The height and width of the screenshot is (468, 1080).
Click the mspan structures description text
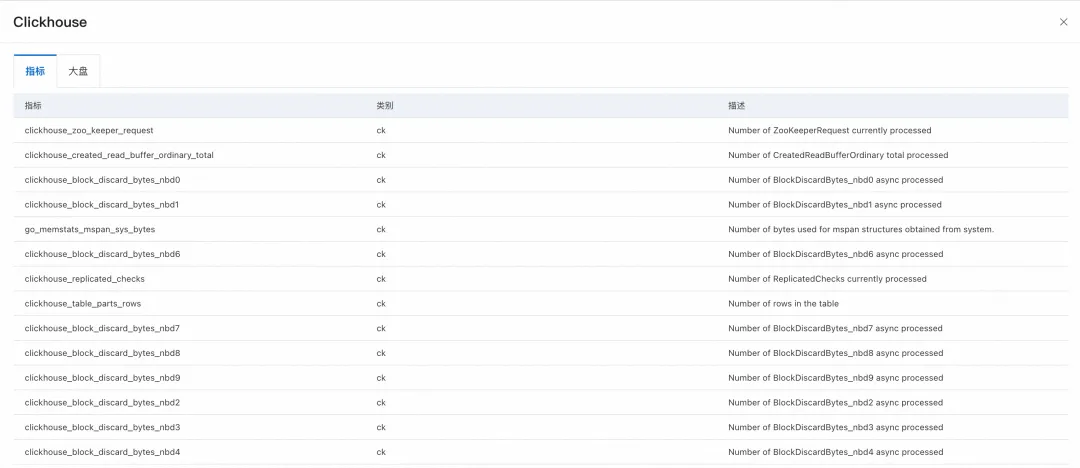861,230
